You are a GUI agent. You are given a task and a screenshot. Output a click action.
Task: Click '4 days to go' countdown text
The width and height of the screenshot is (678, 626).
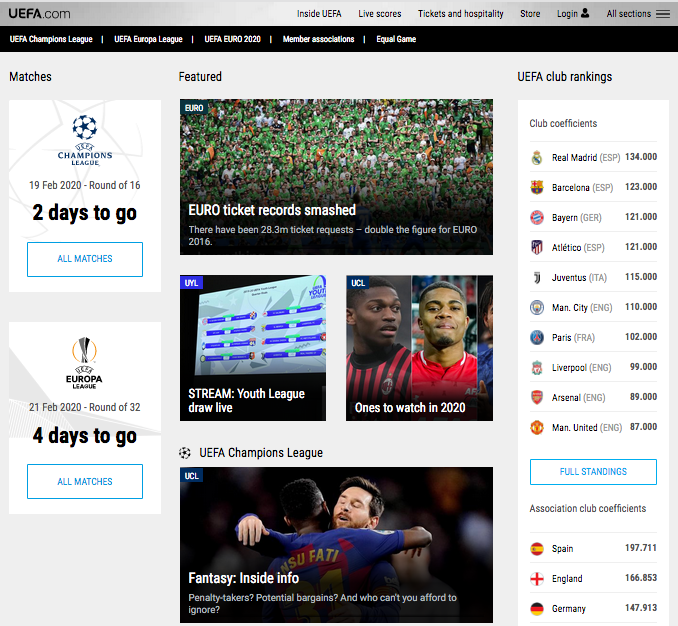85,436
